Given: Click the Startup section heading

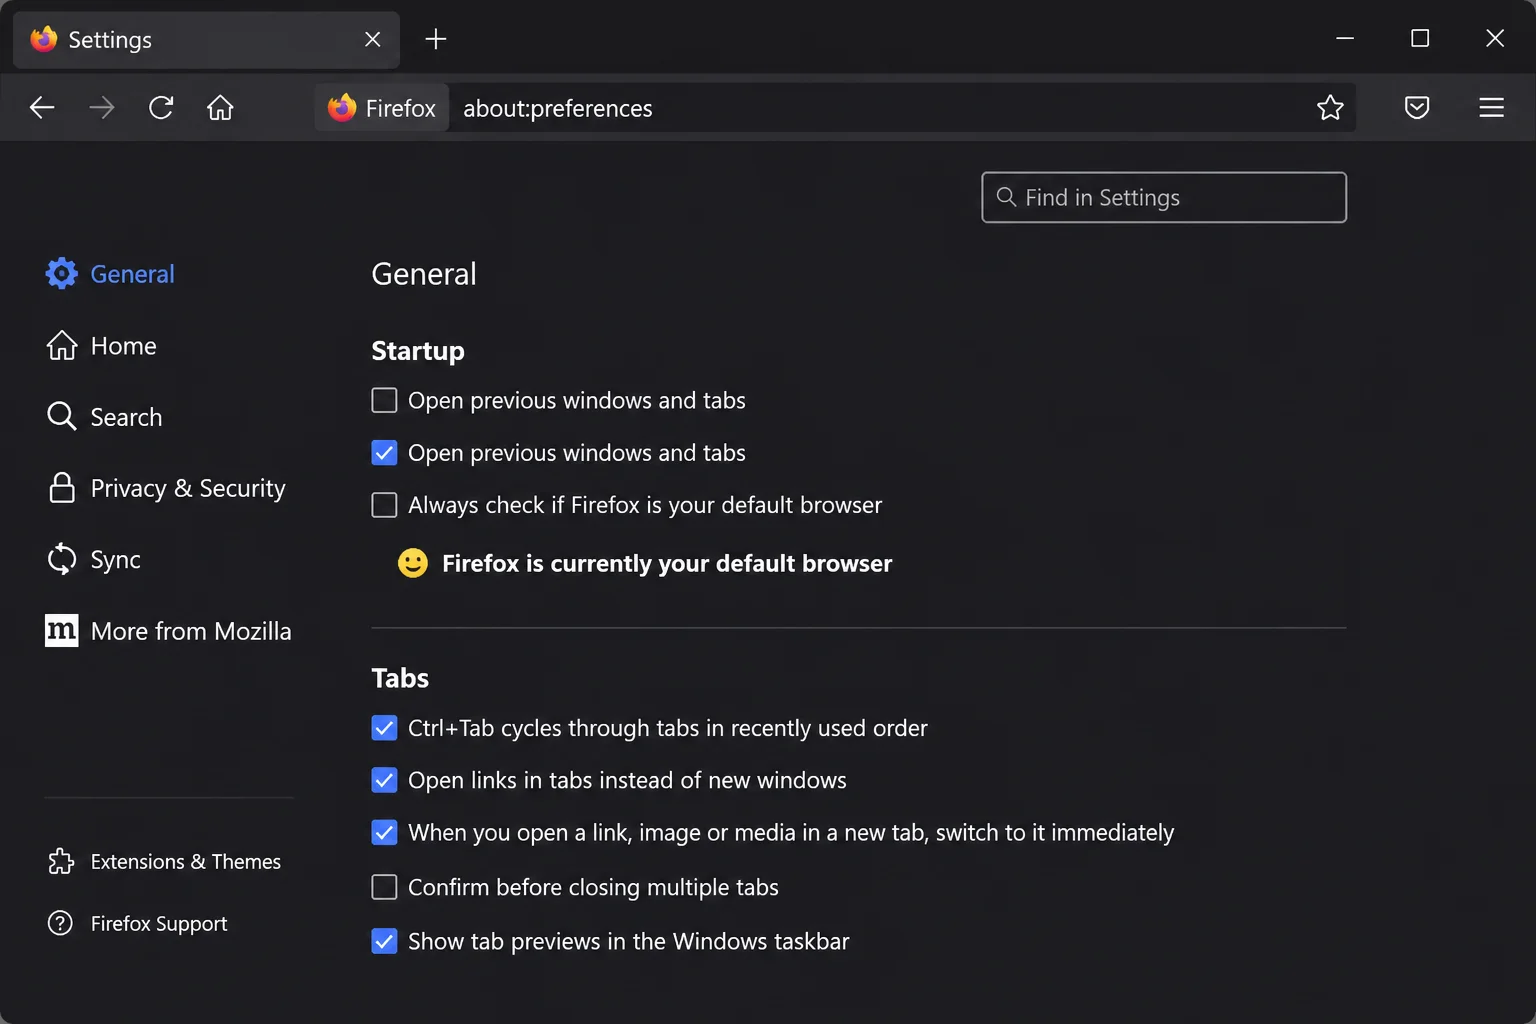Looking at the screenshot, I should click(x=418, y=351).
